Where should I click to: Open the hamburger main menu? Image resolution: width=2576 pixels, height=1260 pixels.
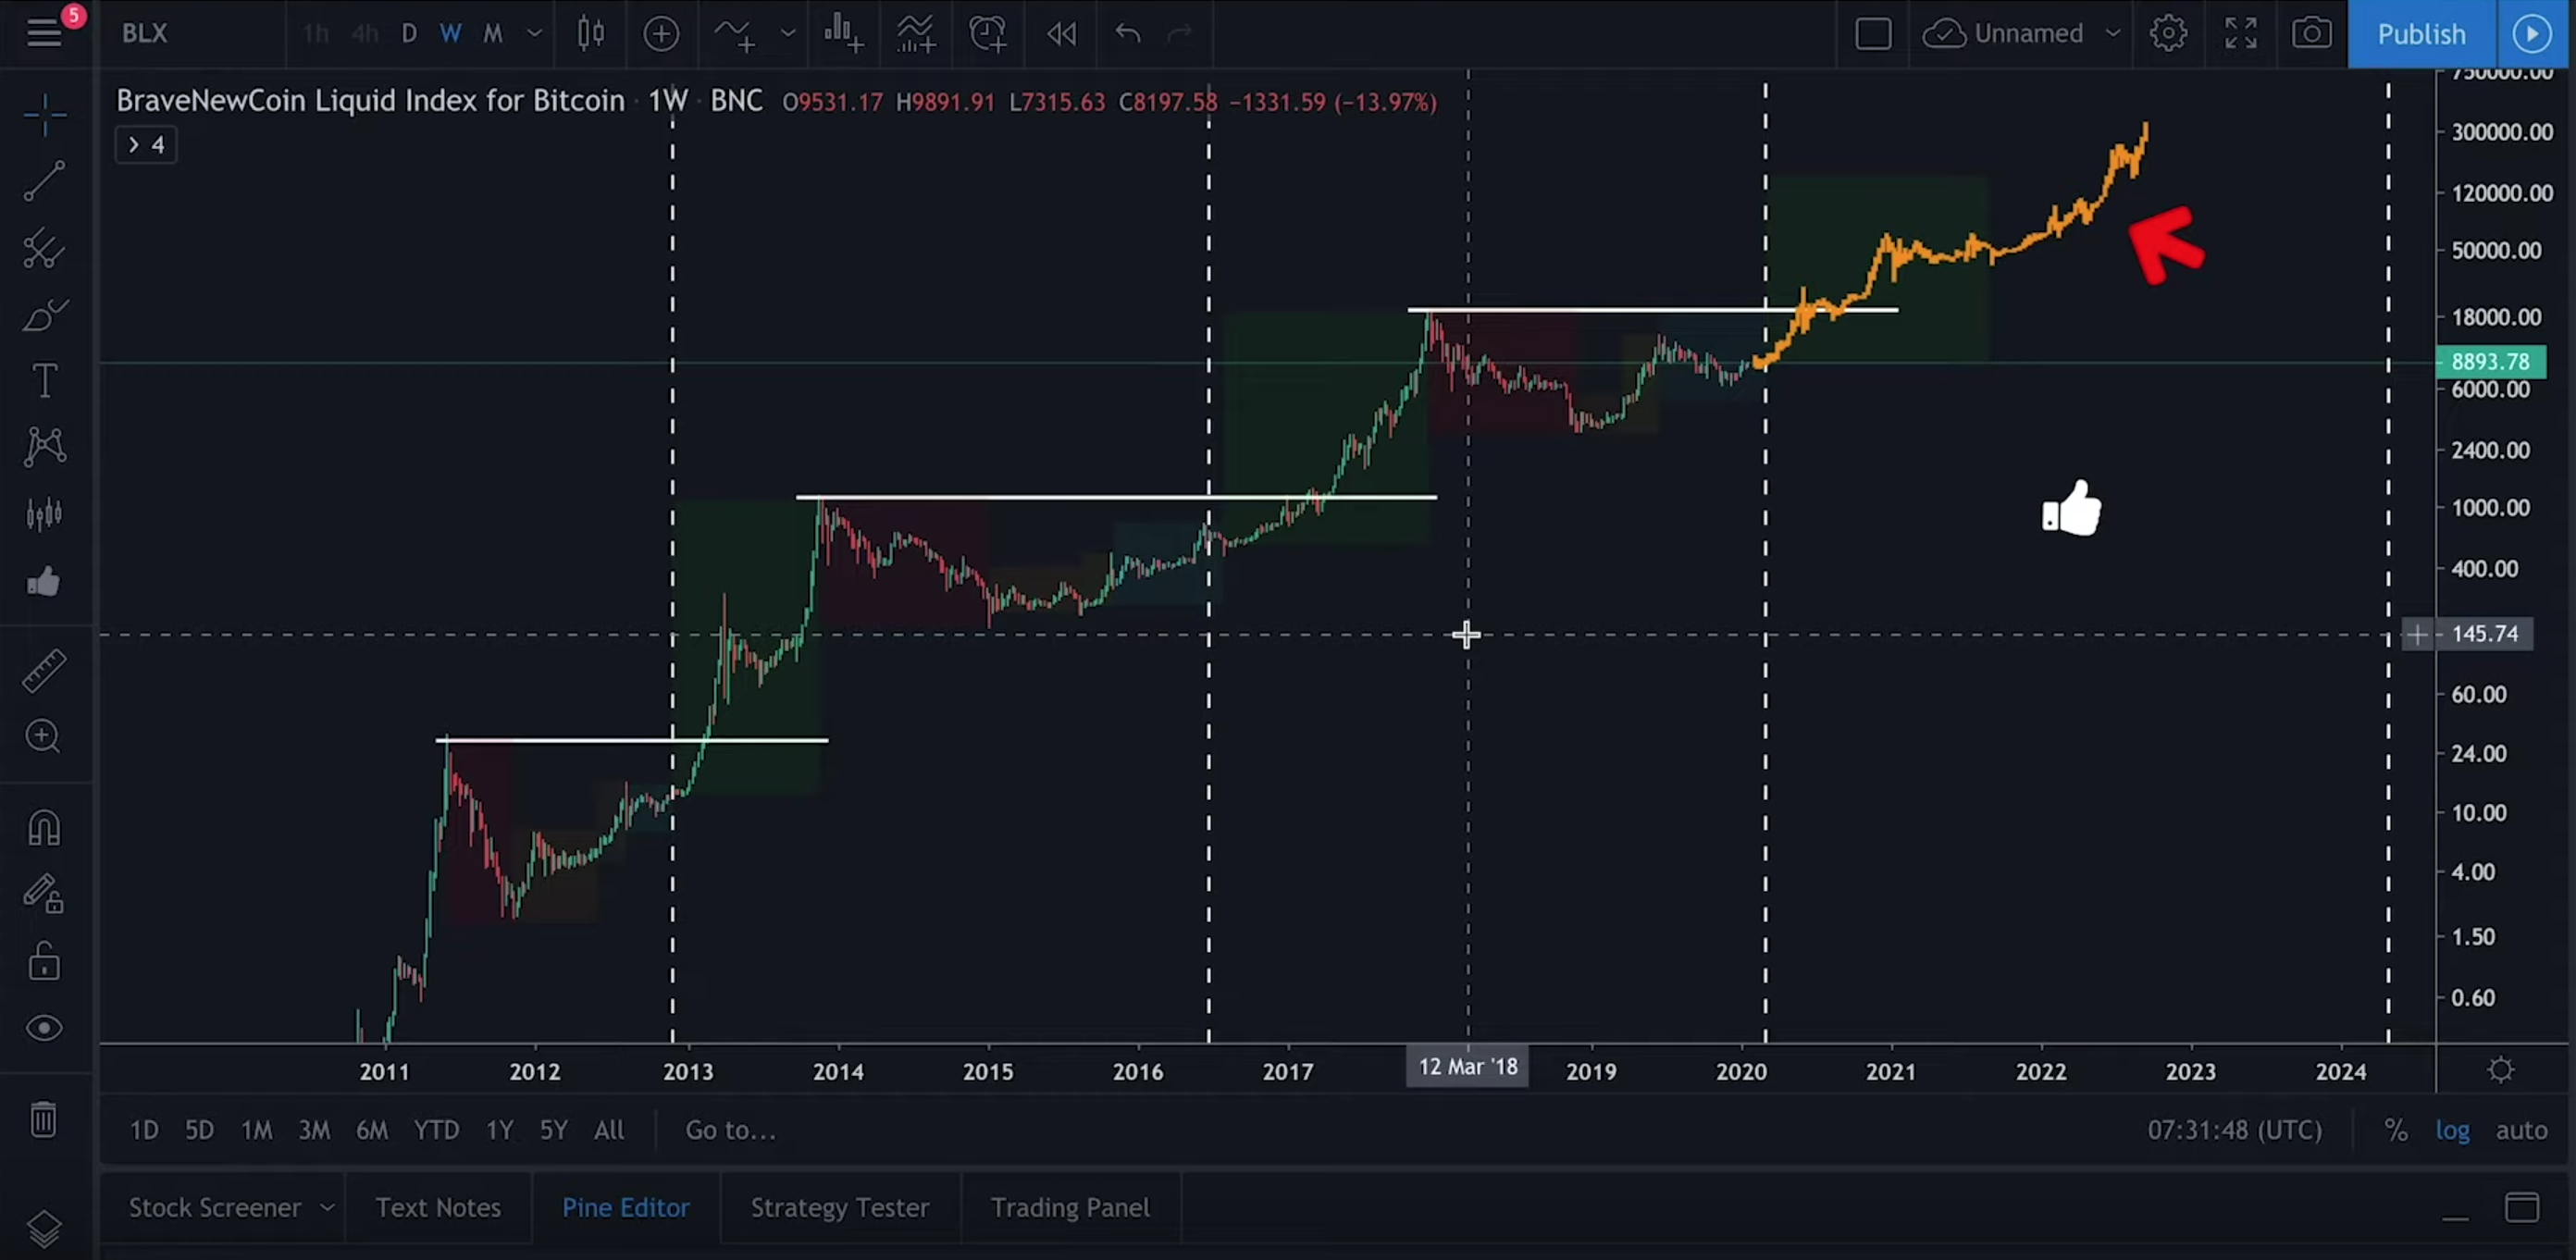[x=44, y=33]
